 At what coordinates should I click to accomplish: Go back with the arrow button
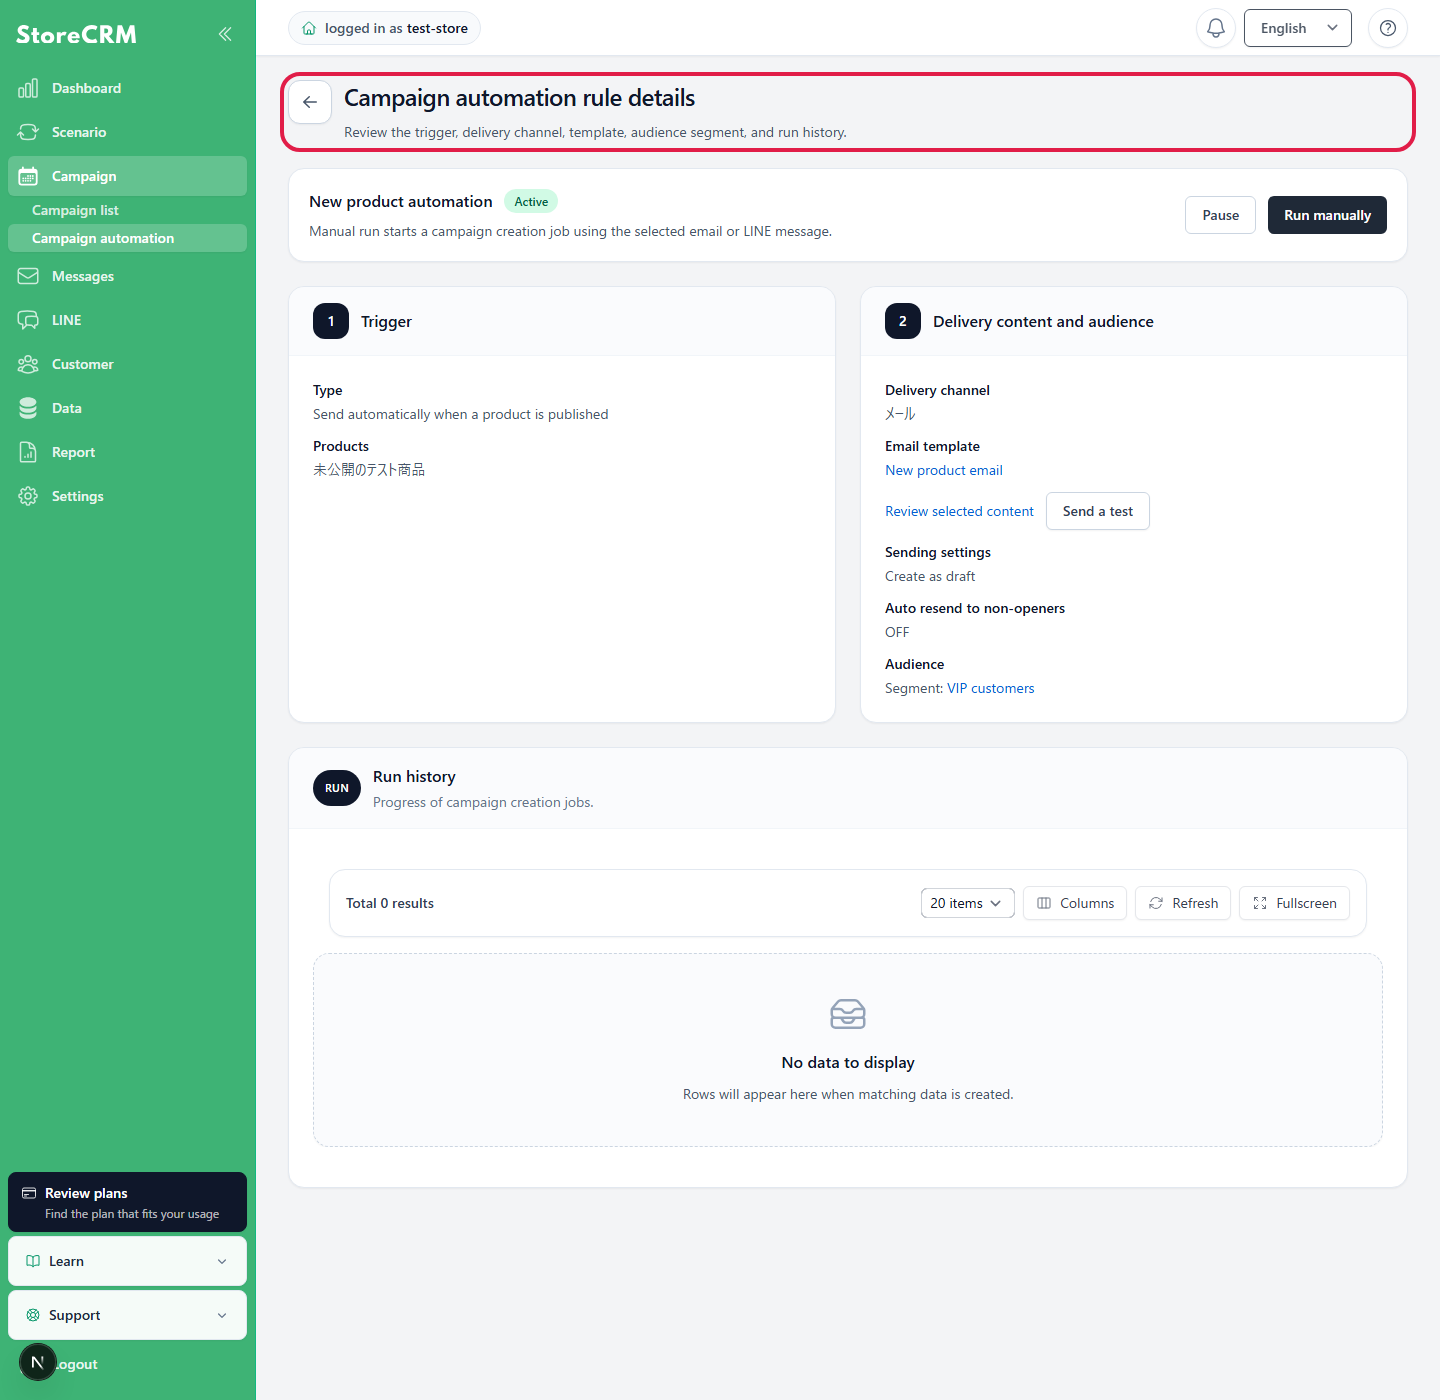[310, 102]
